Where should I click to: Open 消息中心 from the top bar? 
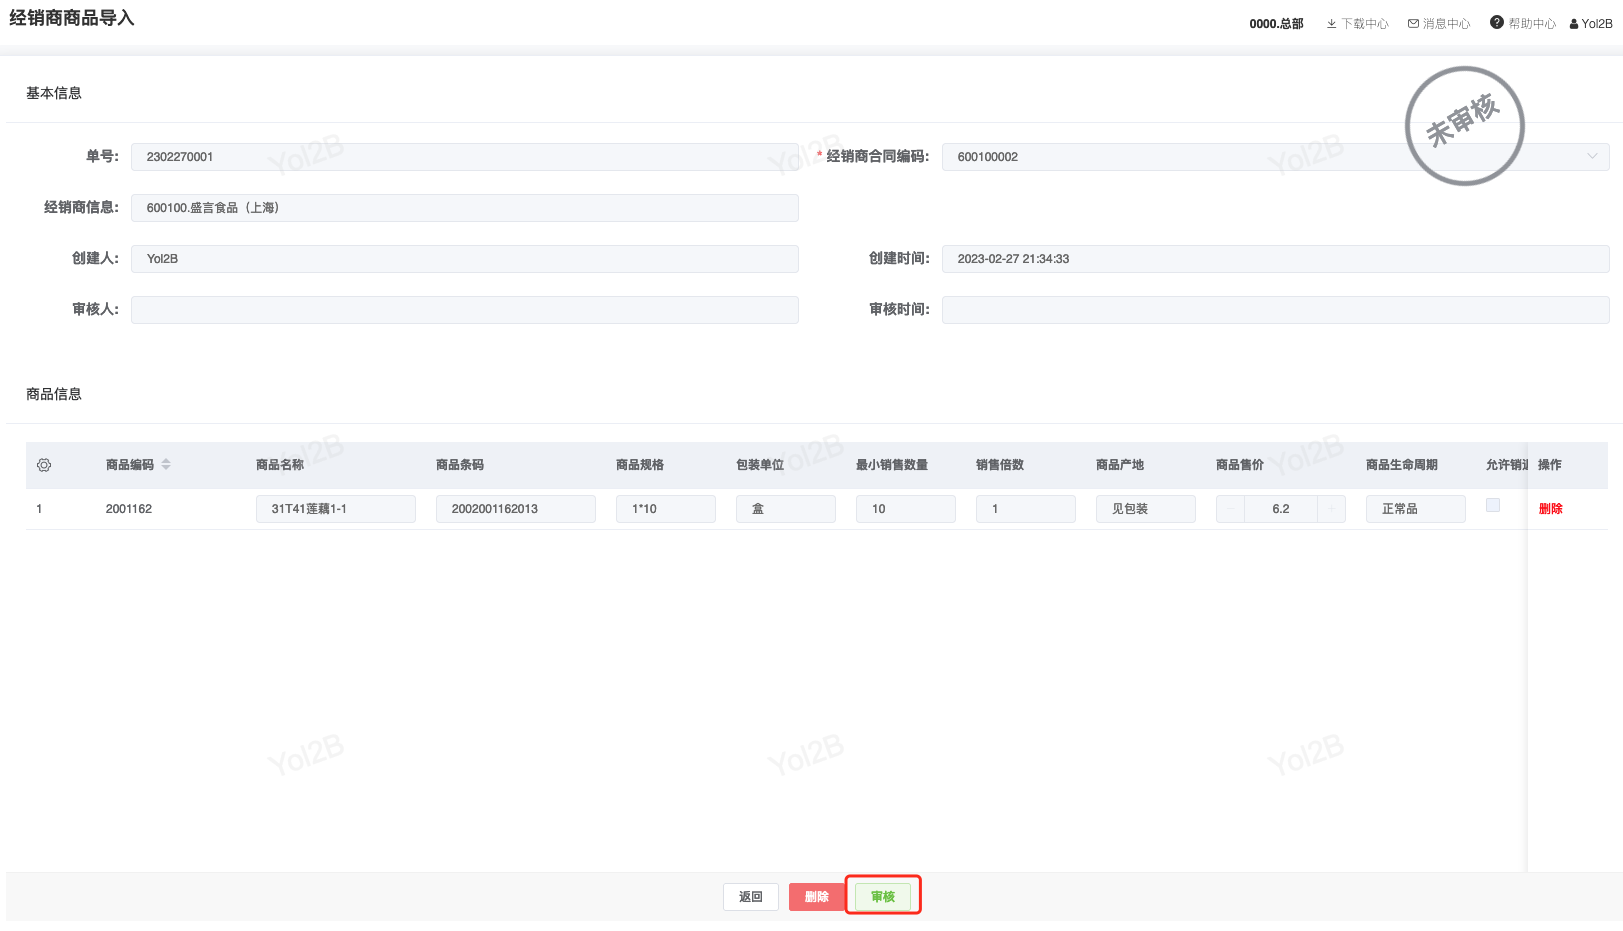[1439, 24]
